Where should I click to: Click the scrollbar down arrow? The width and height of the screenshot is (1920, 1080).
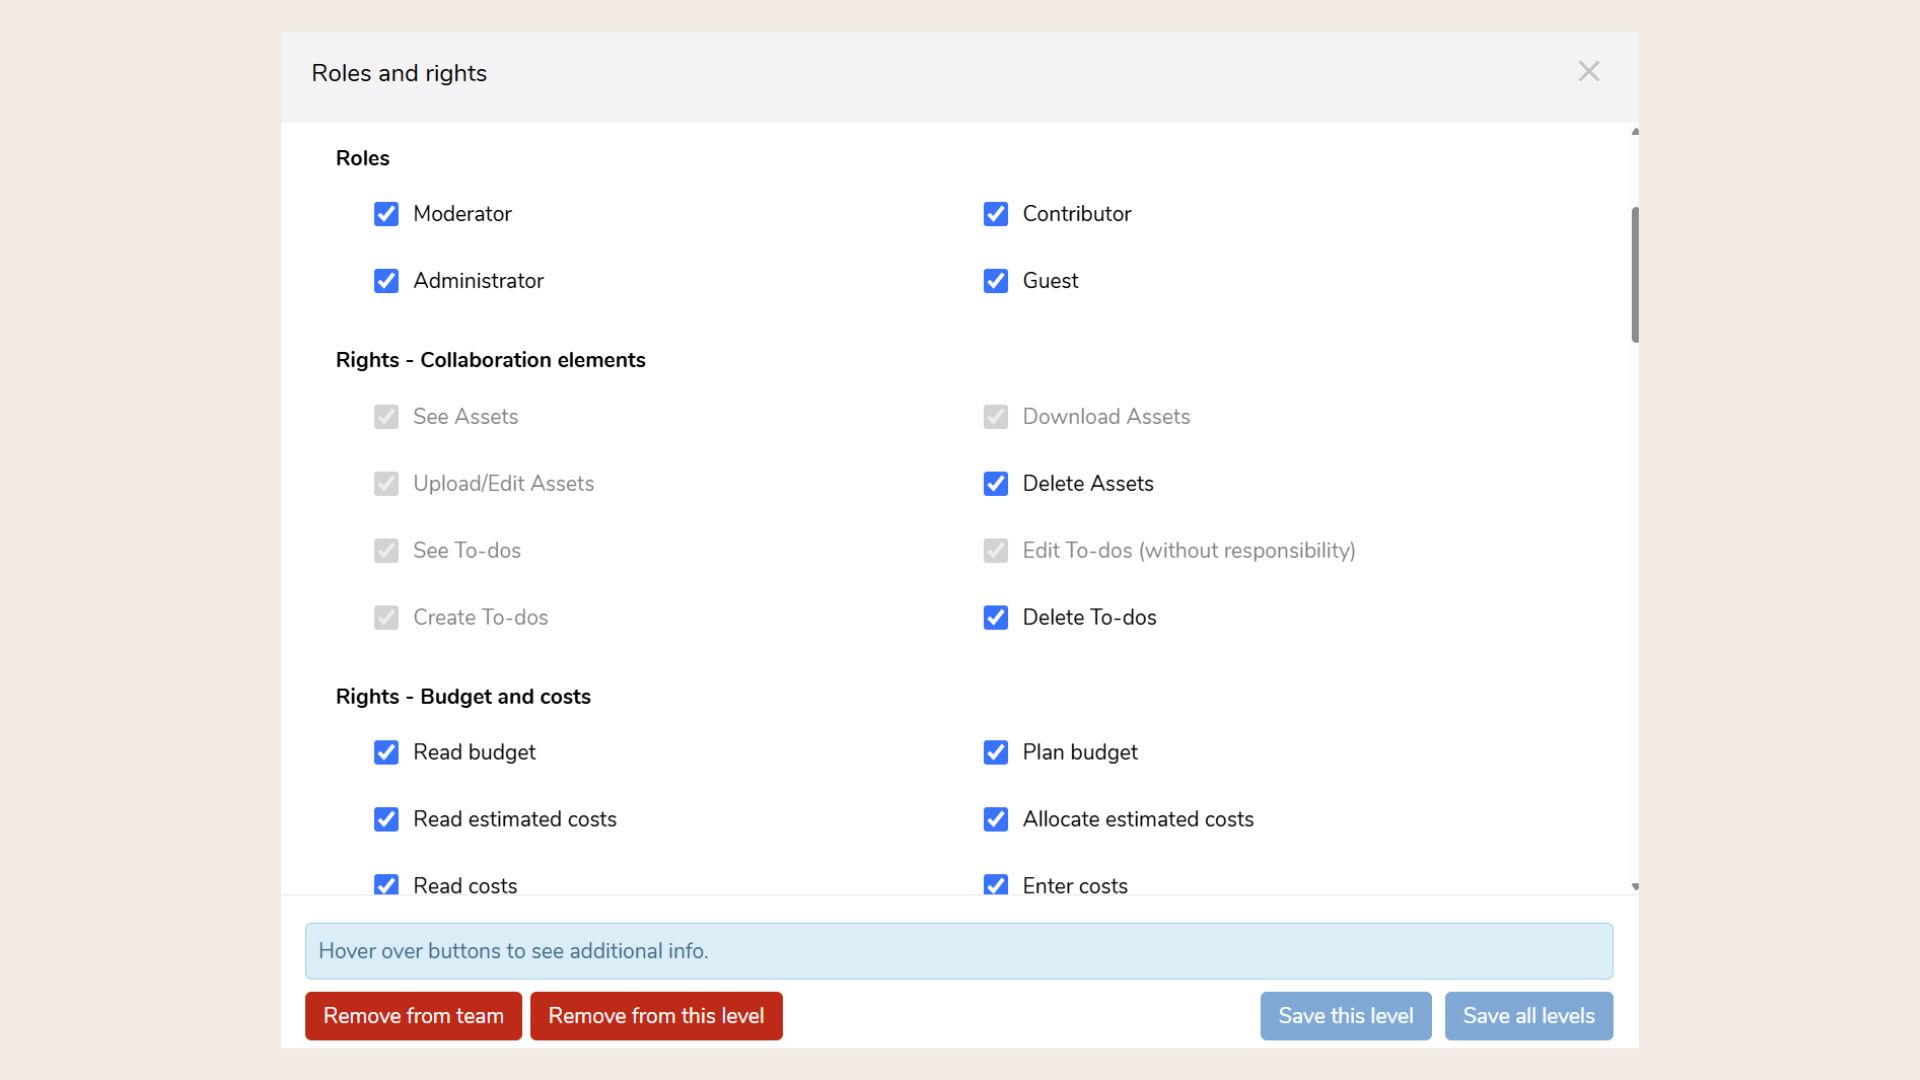click(x=1635, y=887)
